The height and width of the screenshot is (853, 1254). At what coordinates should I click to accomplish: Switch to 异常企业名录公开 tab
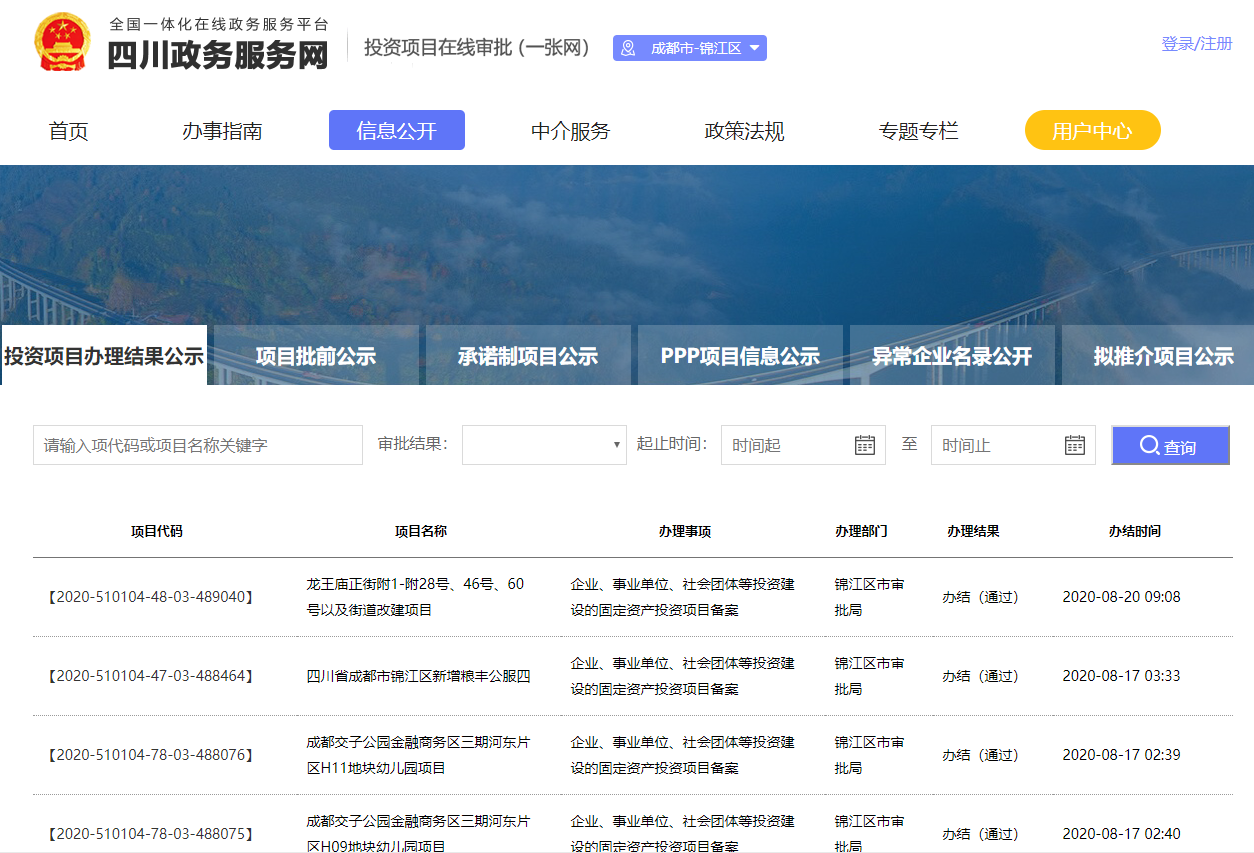click(952, 356)
